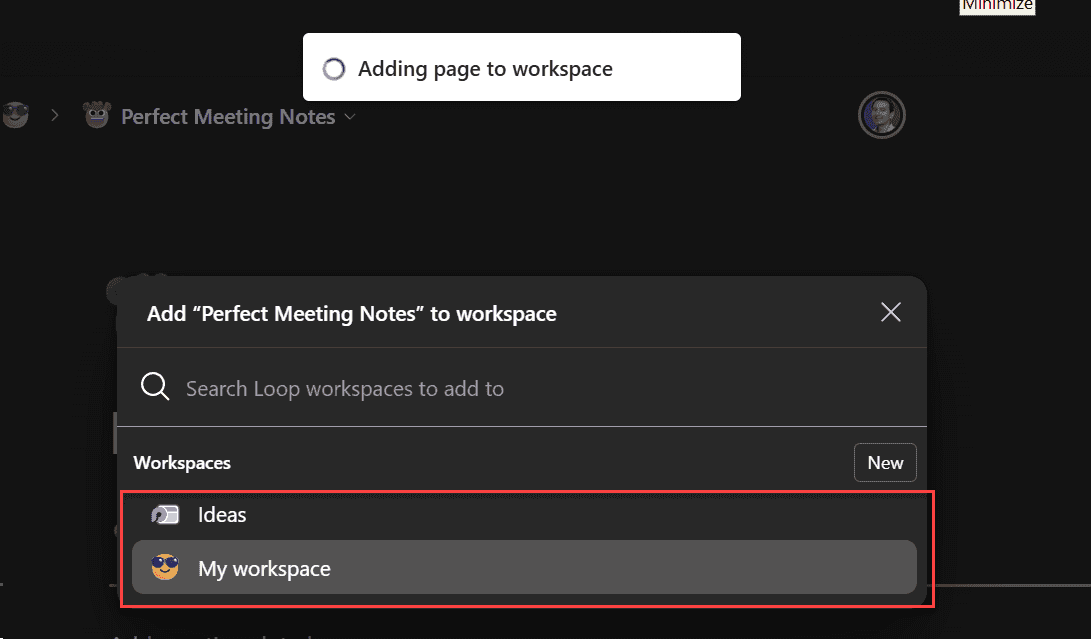Click the Perfect Meeting Notes breadcrumb title
This screenshot has width=1091, height=639.
tap(228, 117)
